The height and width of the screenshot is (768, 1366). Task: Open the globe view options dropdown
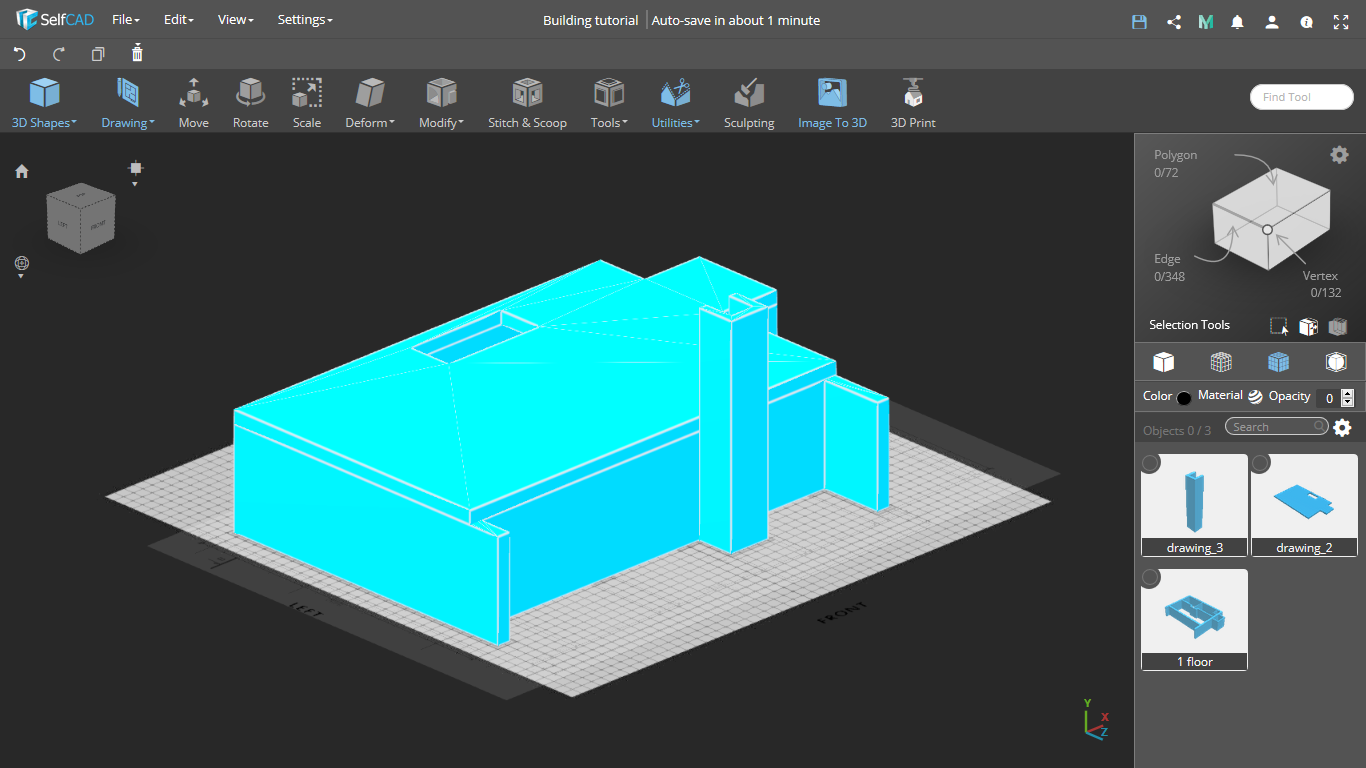click(x=22, y=266)
